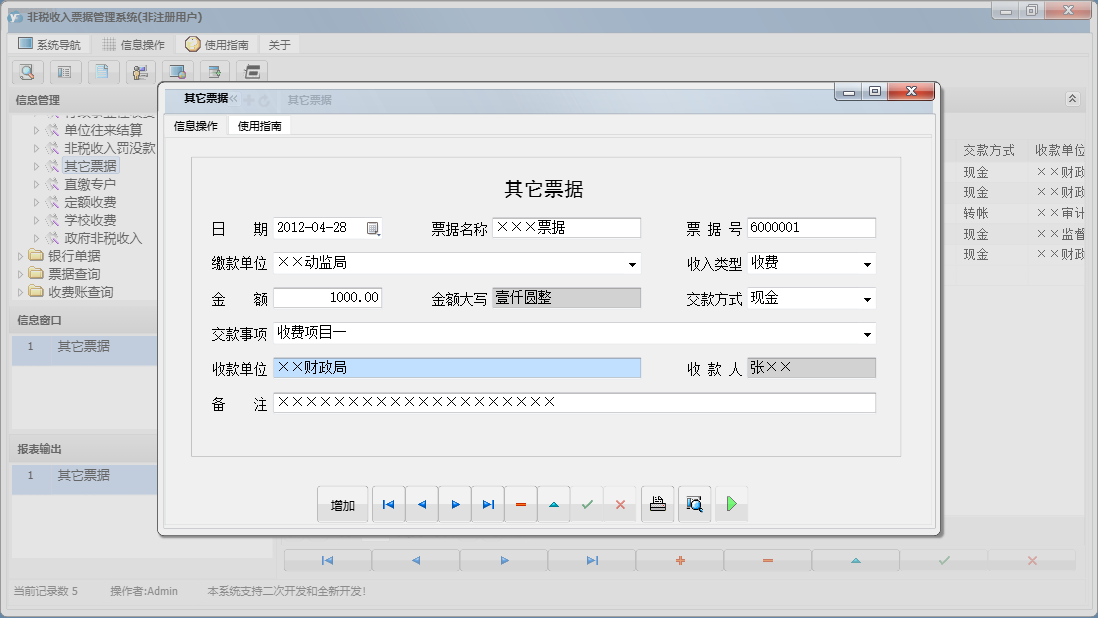The width and height of the screenshot is (1098, 618).
Task: Expand the 收入类型 dropdown
Action: pos(866,264)
